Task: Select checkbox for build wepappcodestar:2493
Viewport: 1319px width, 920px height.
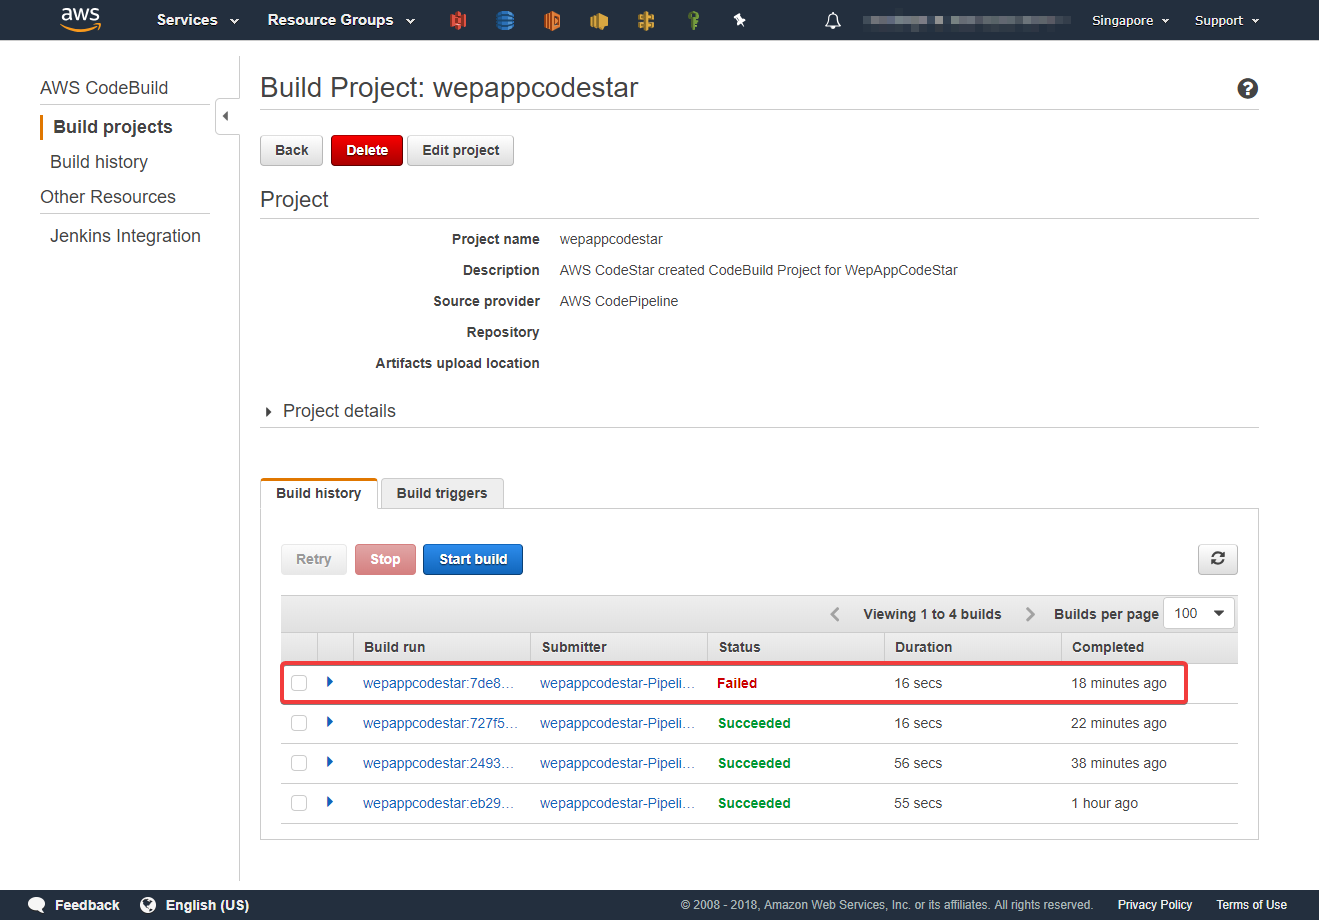Action: (x=299, y=763)
